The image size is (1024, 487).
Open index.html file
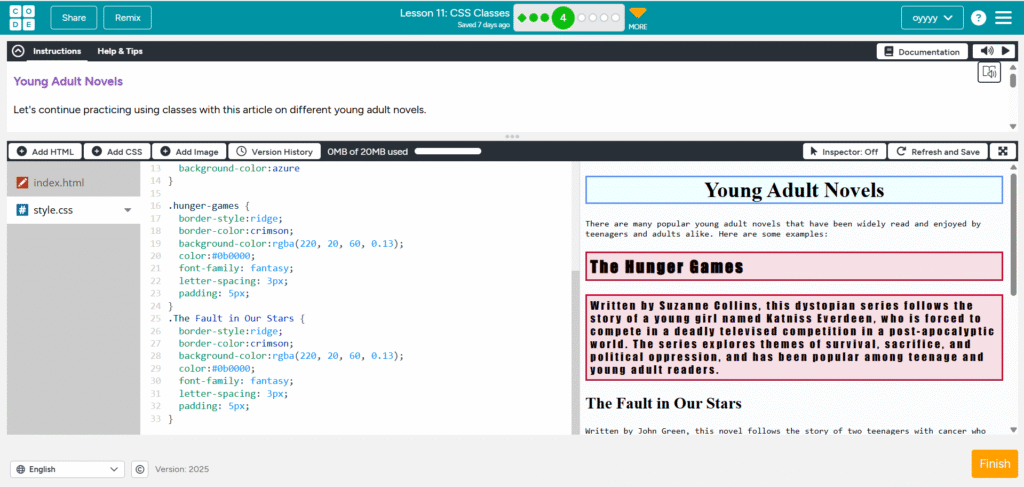[x=59, y=183]
